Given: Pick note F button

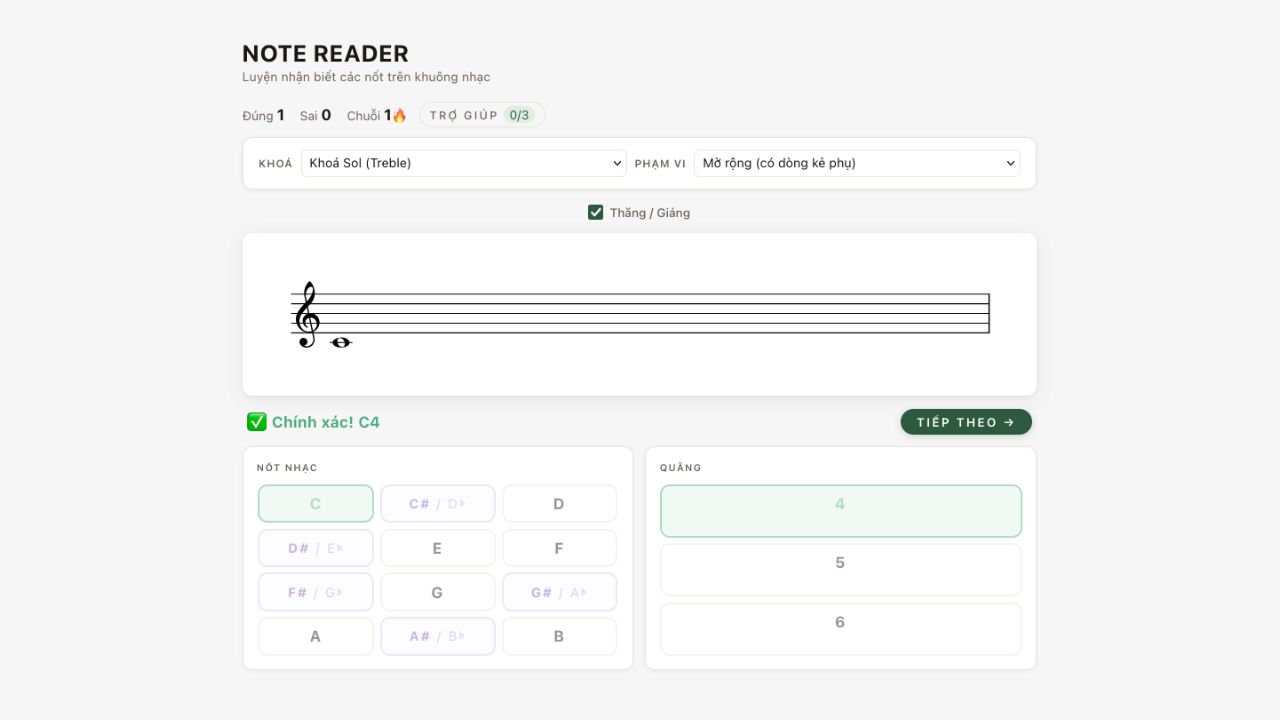Looking at the screenshot, I should [x=559, y=548].
